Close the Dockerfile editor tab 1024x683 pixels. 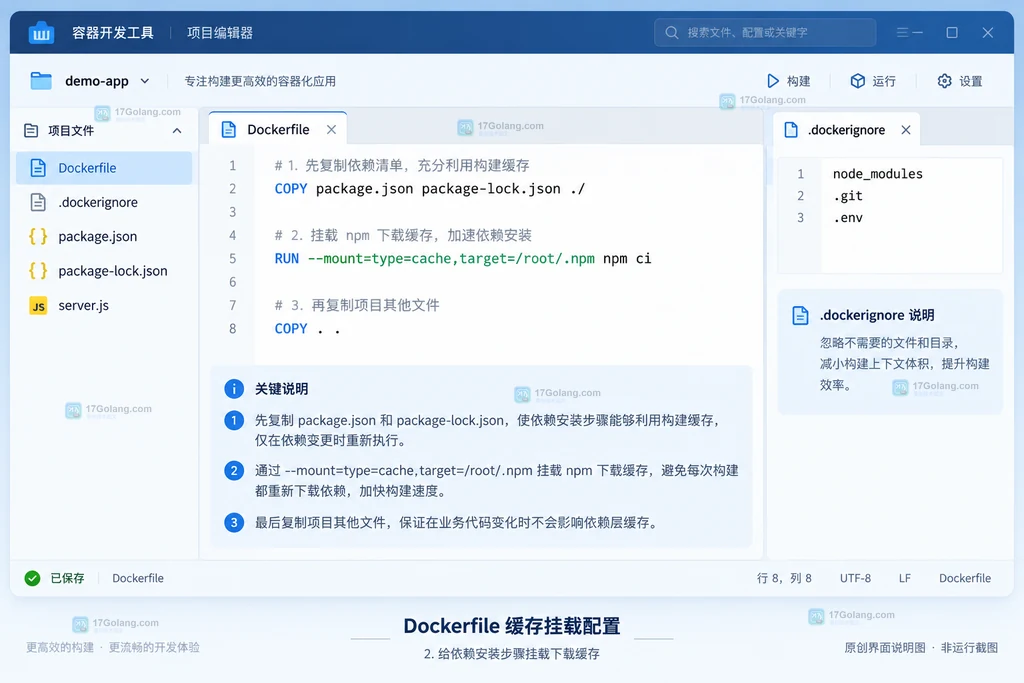point(332,129)
